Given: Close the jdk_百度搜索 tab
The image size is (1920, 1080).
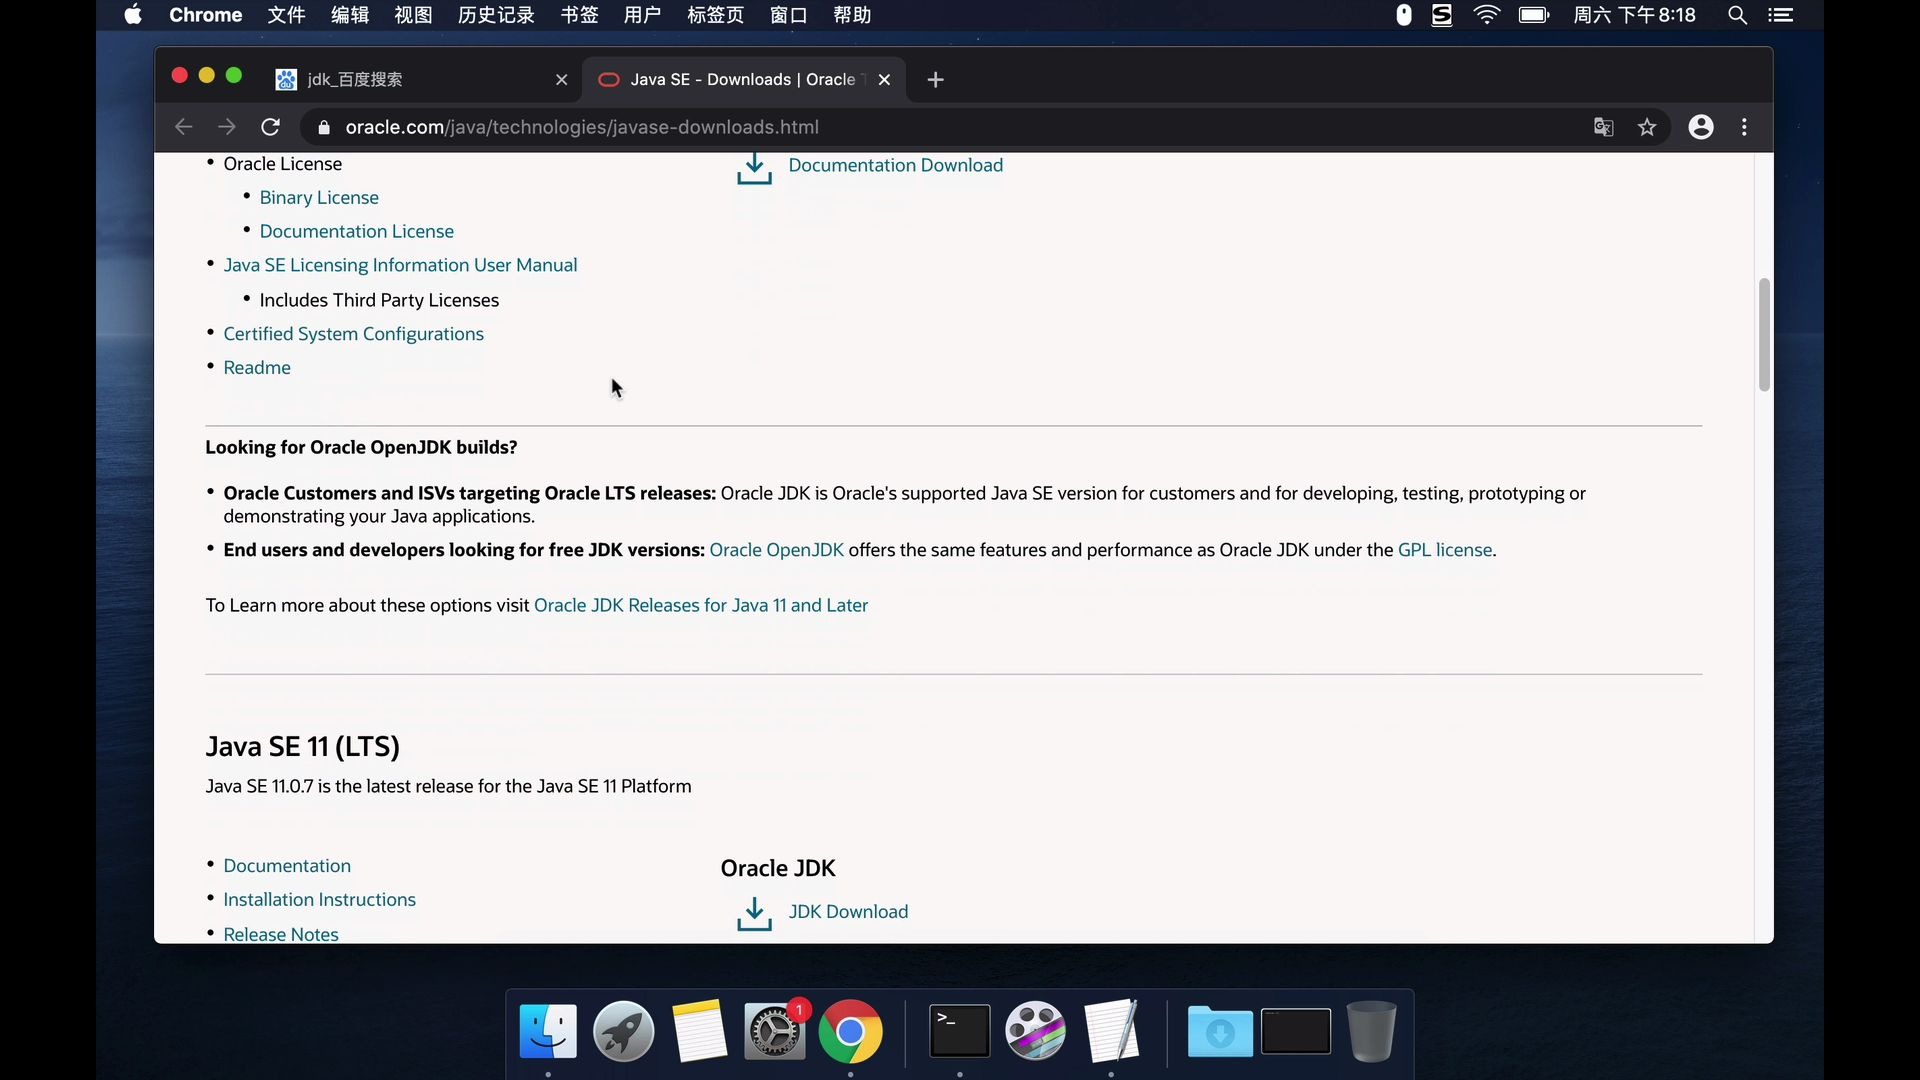Looking at the screenshot, I should (561, 80).
